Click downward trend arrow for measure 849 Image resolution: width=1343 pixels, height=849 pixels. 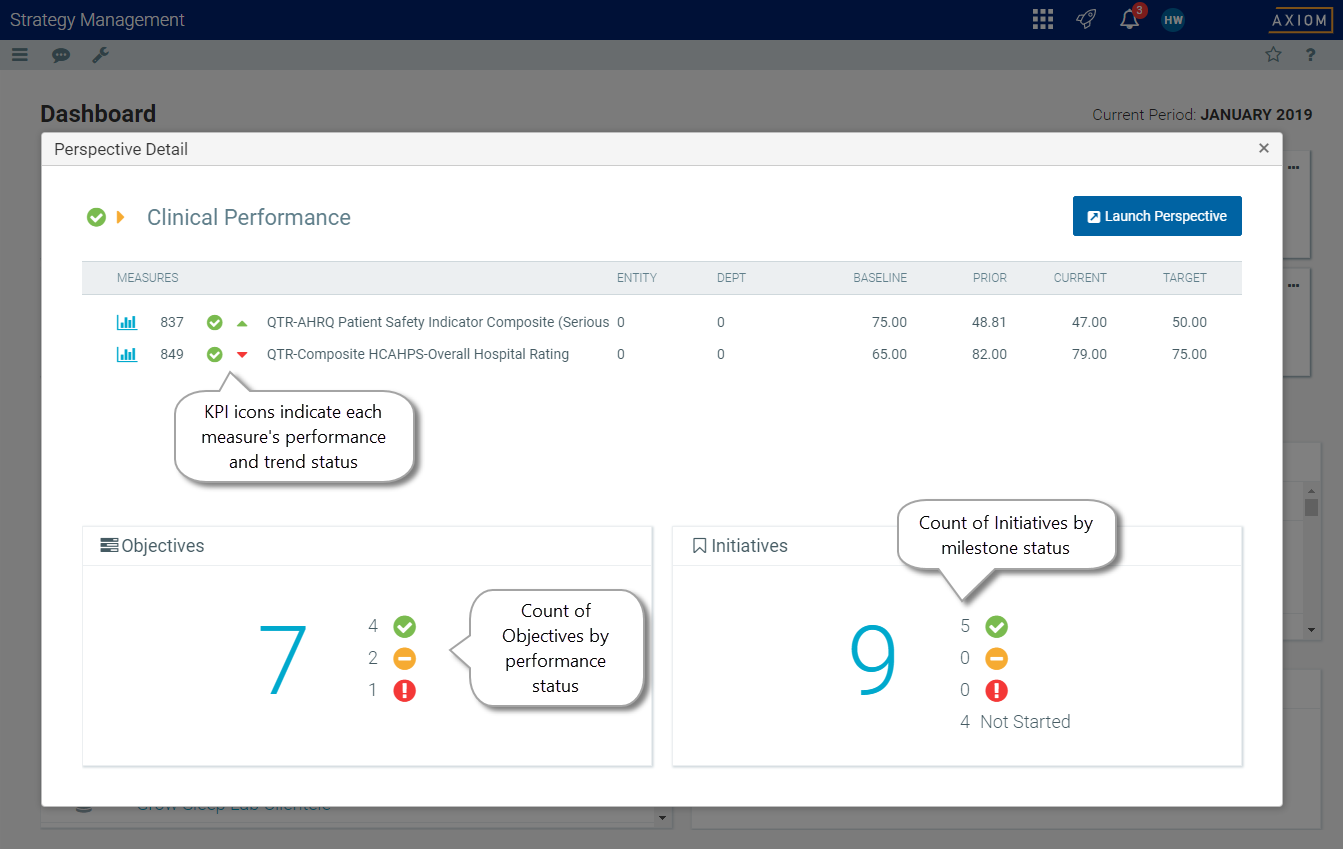(242, 355)
